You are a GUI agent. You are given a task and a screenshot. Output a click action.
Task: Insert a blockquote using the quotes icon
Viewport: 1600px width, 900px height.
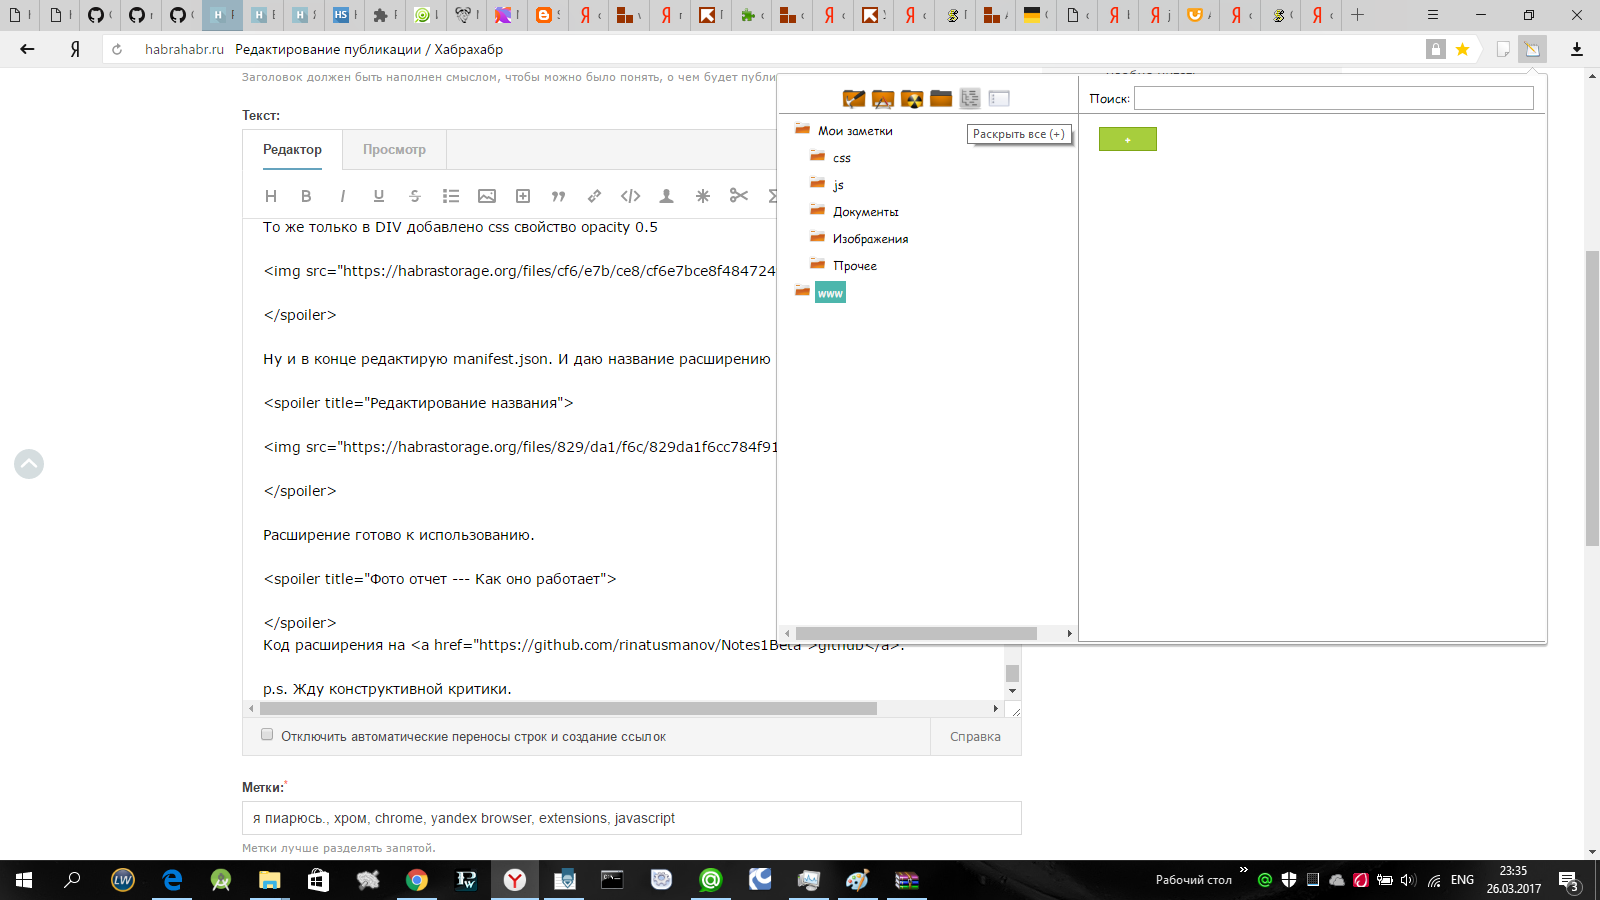click(x=559, y=196)
